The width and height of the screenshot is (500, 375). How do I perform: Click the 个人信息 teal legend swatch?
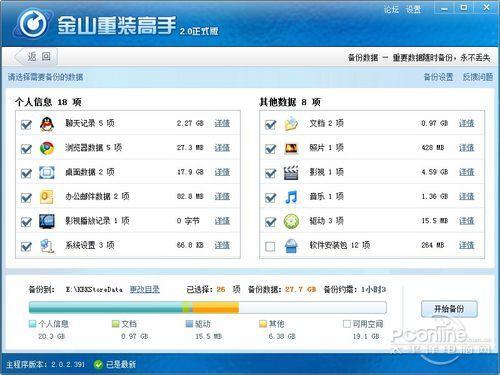point(32,324)
